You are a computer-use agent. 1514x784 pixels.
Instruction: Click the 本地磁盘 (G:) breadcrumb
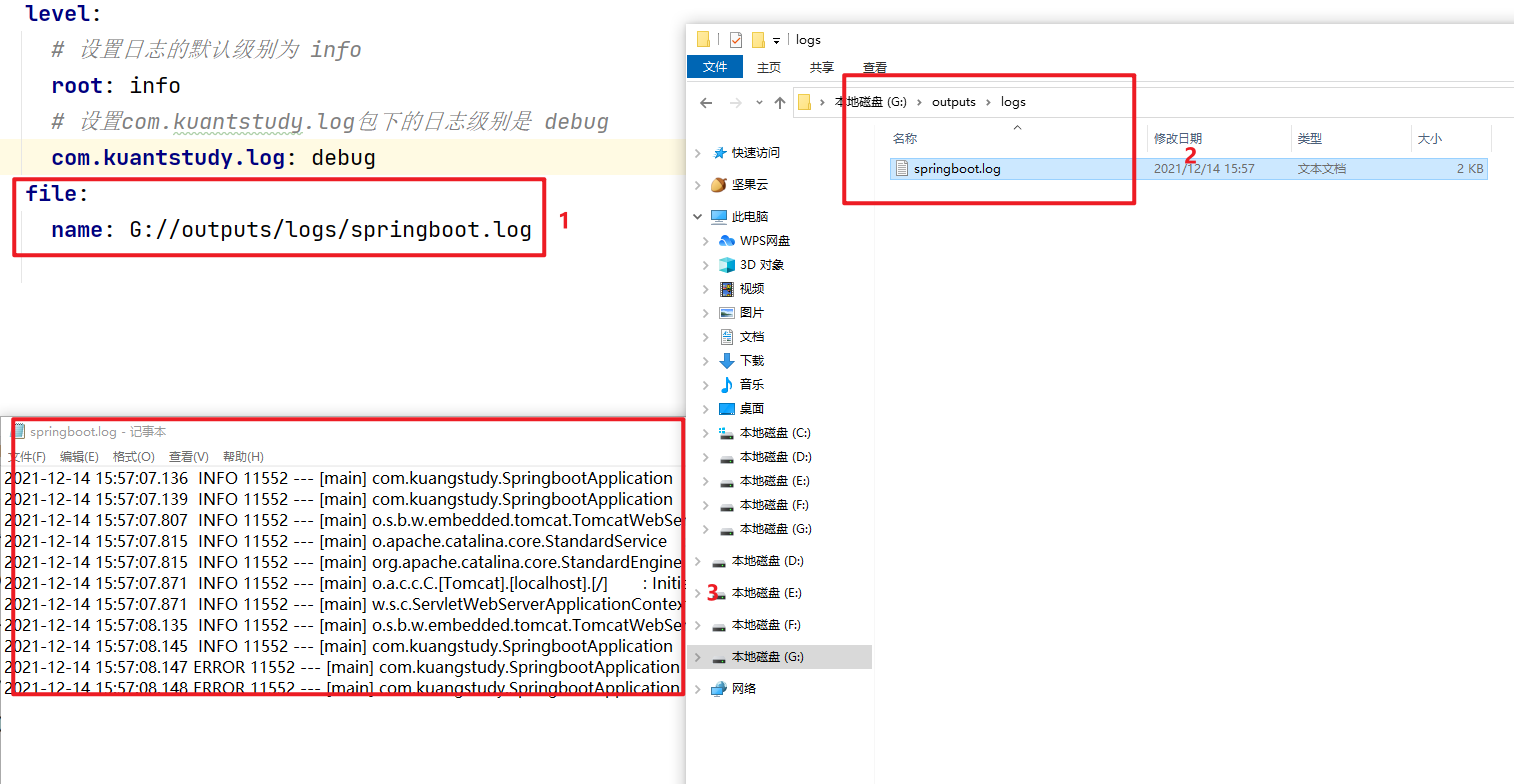(870, 102)
